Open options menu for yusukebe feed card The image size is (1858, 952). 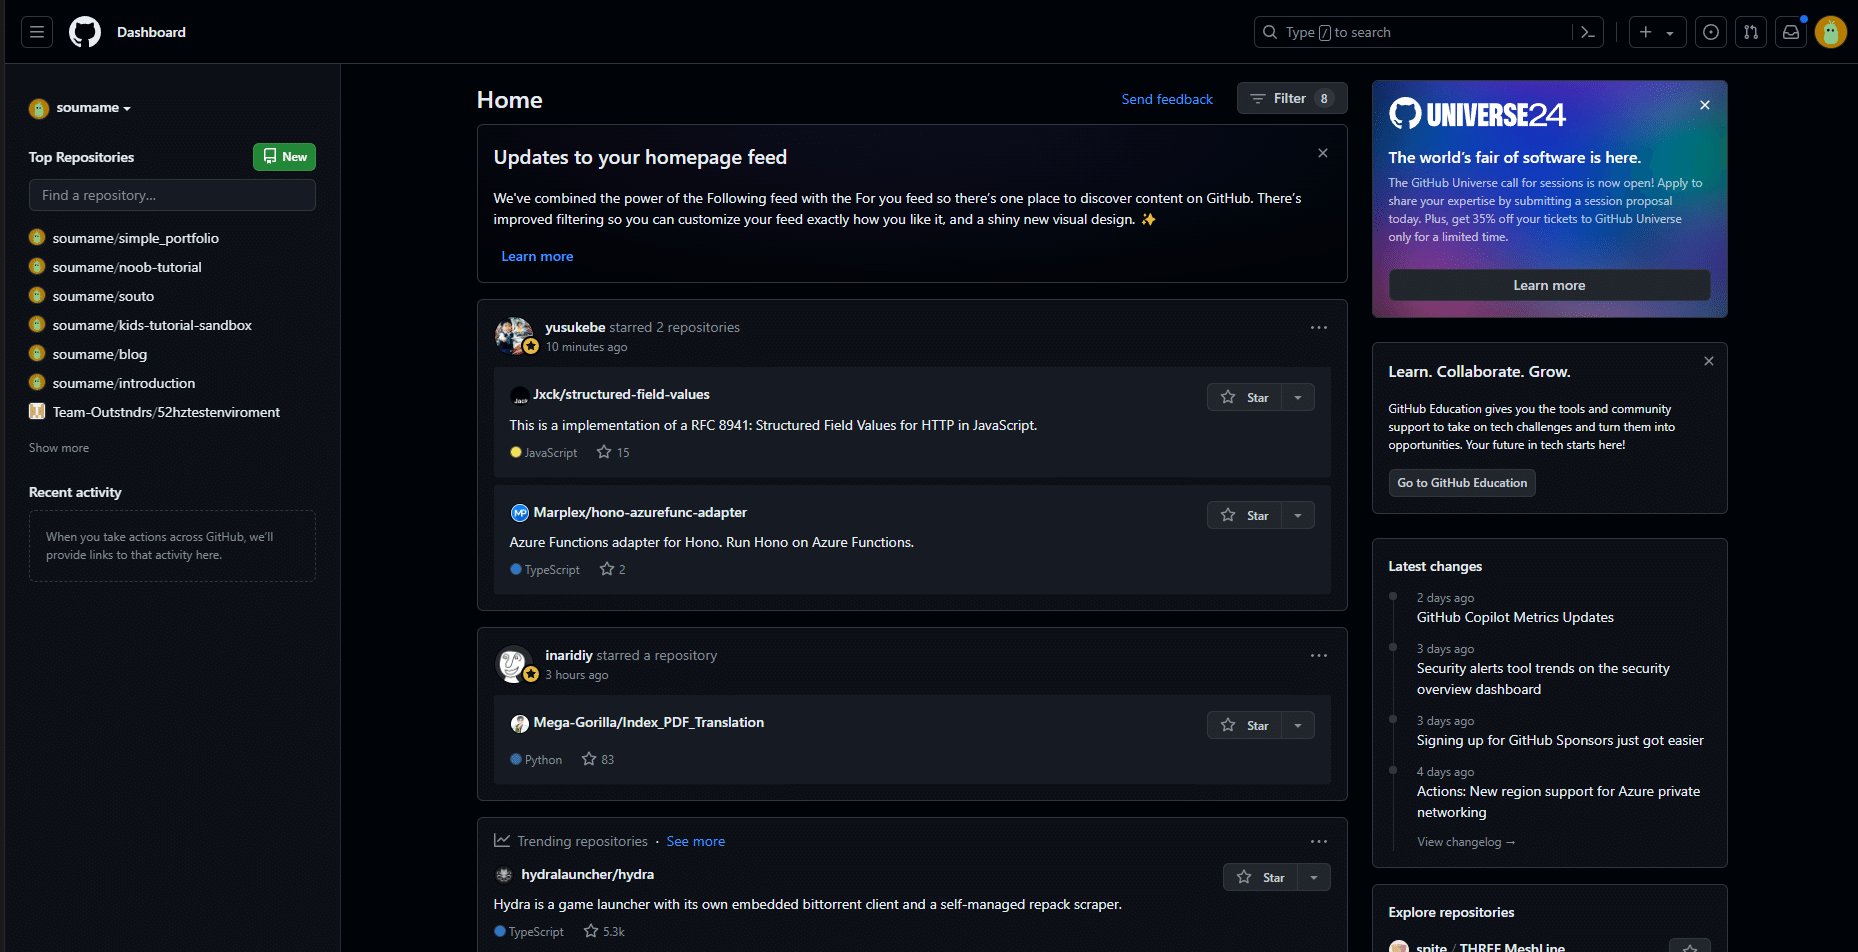pyautogui.click(x=1319, y=328)
